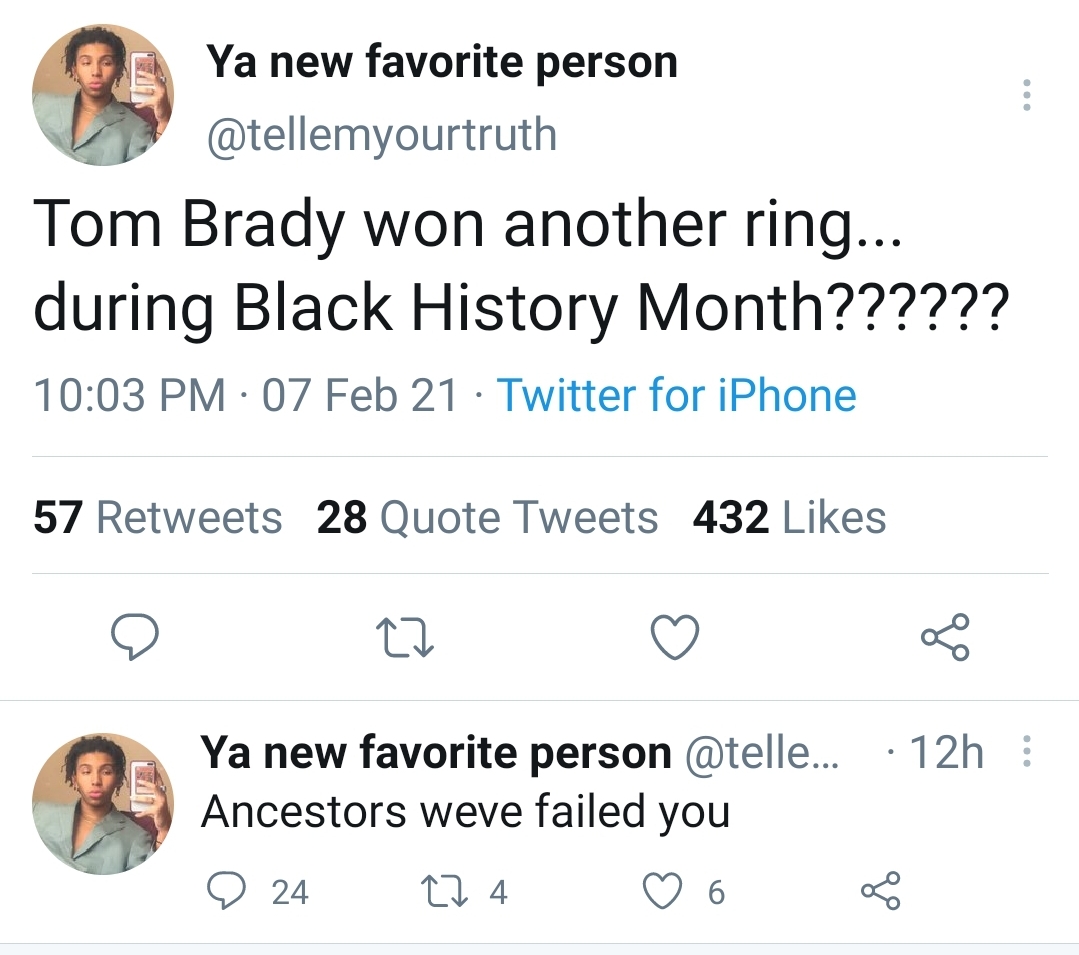
Task: Share the main Tom Brady tweet
Action: coord(945,639)
